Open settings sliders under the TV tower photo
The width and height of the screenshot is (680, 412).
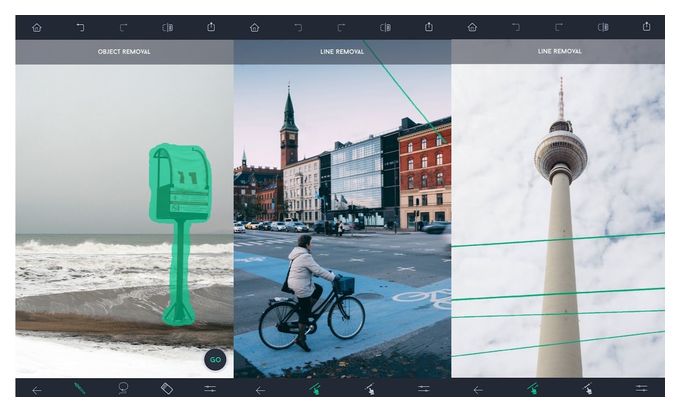coord(641,388)
